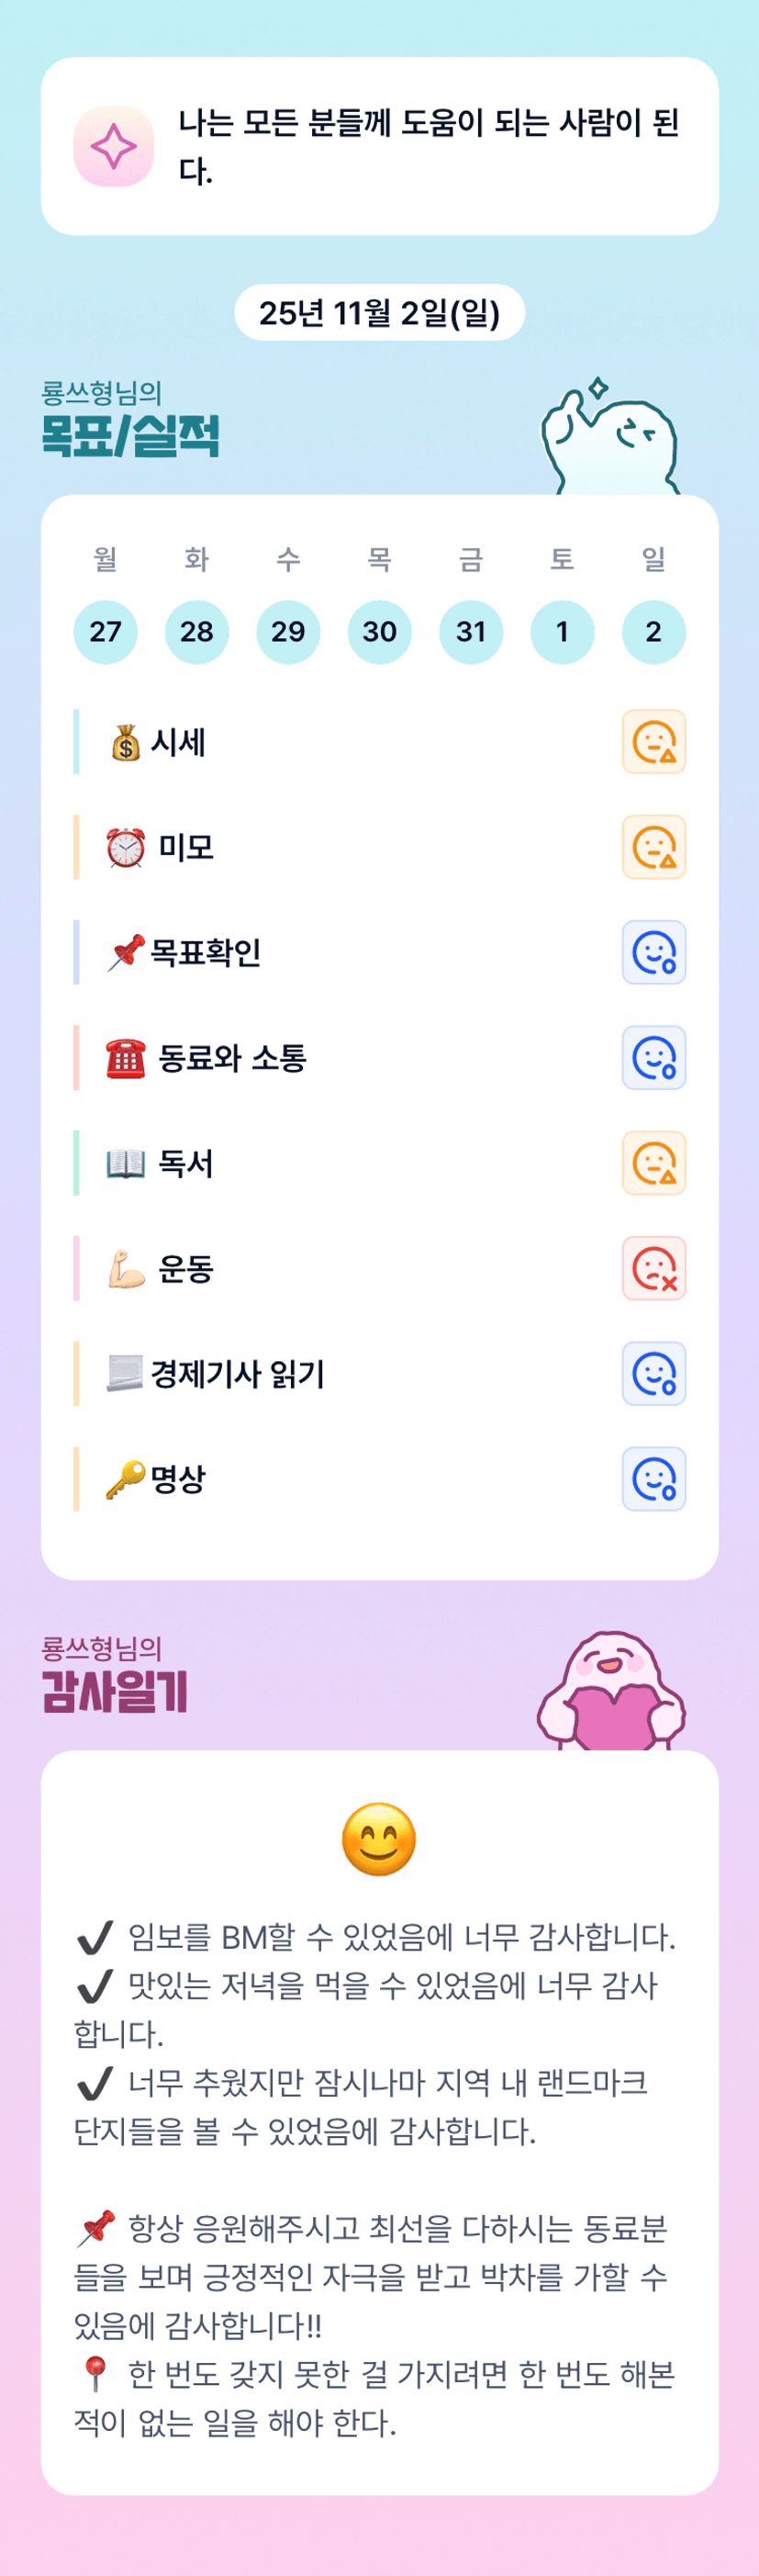
Task: Tap the status face icon for 시세
Action: [x=653, y=742]
